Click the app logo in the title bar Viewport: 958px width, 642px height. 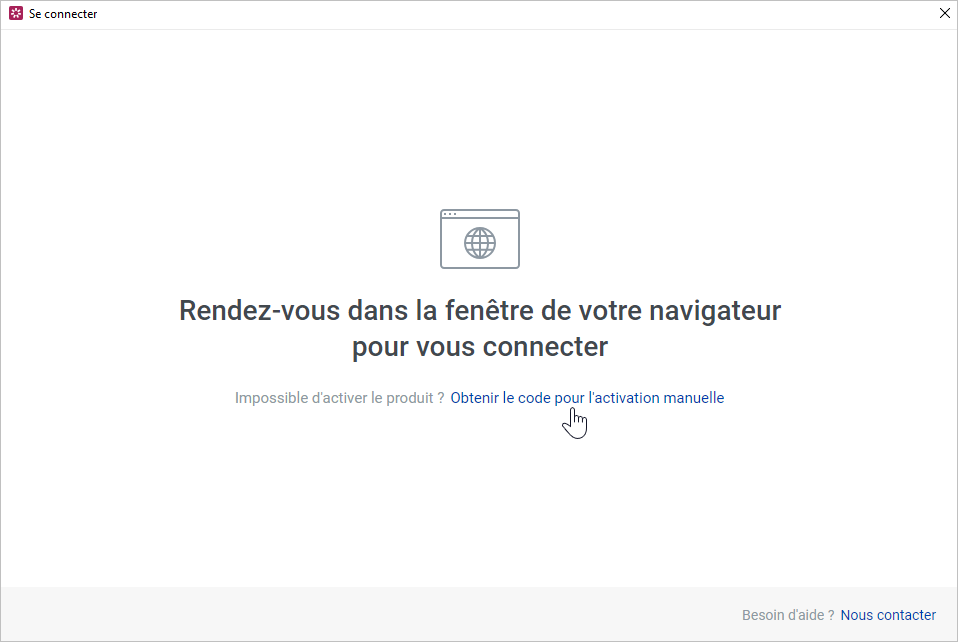tap(15, 14)
